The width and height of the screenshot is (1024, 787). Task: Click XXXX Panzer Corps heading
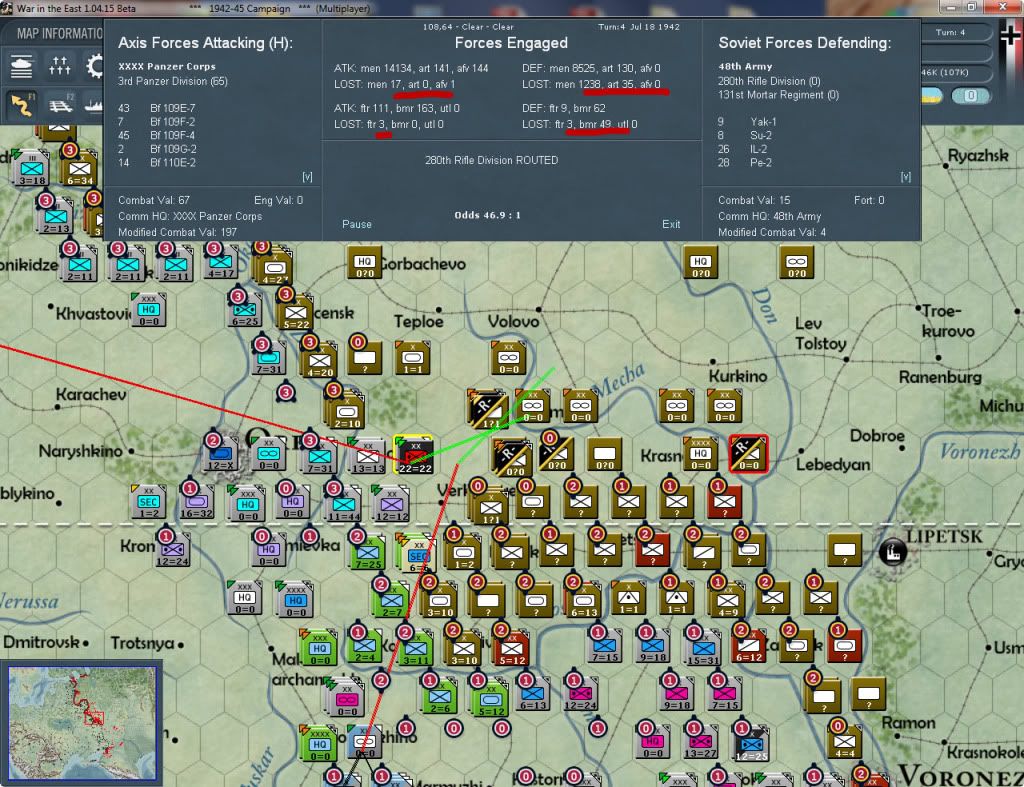click(167, 67)
